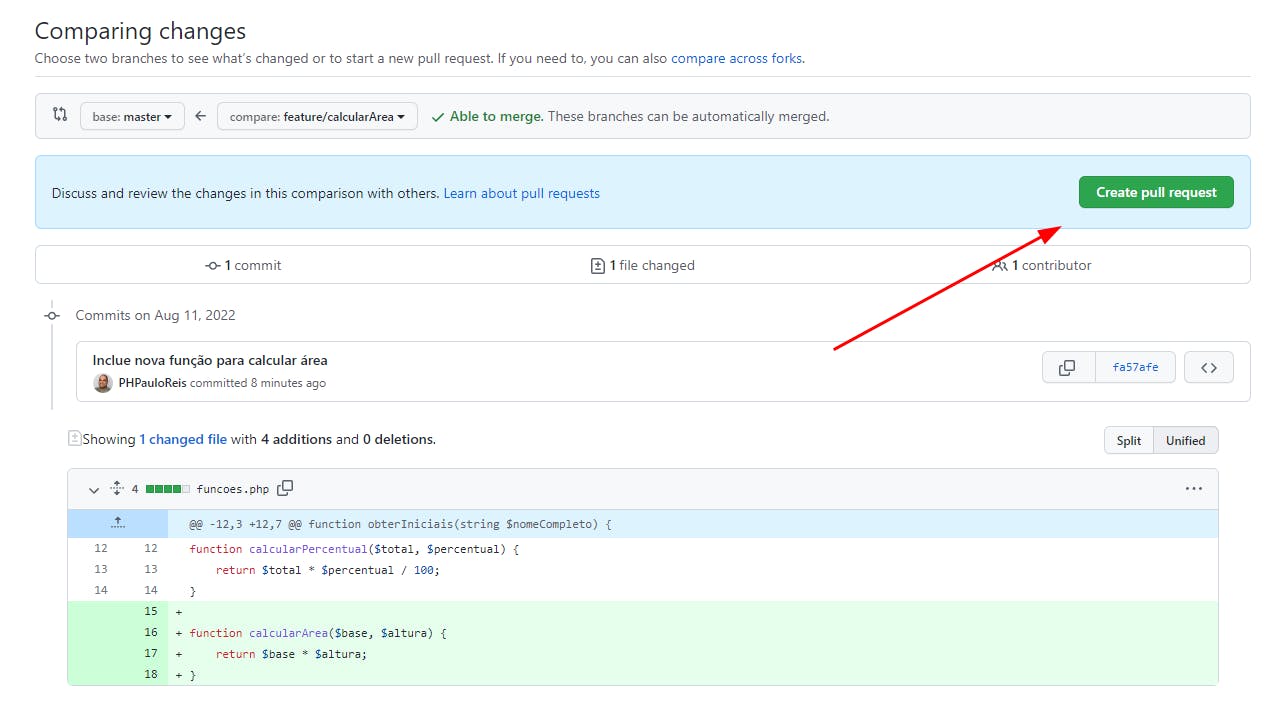Click old line number 13 in diff

tap(101, 569)
